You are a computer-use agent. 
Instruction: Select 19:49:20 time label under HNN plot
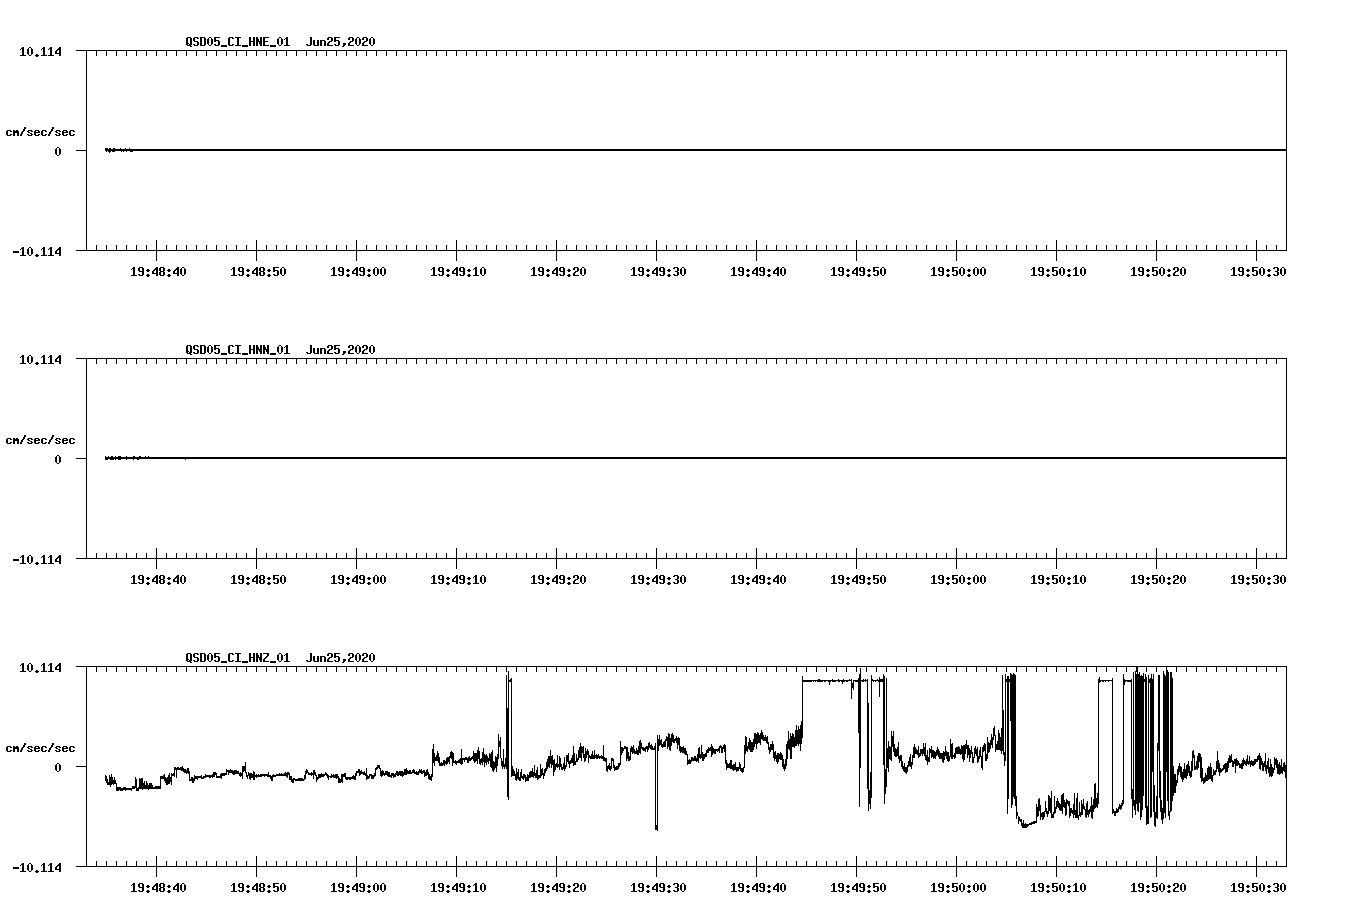(x=558, y=579)
